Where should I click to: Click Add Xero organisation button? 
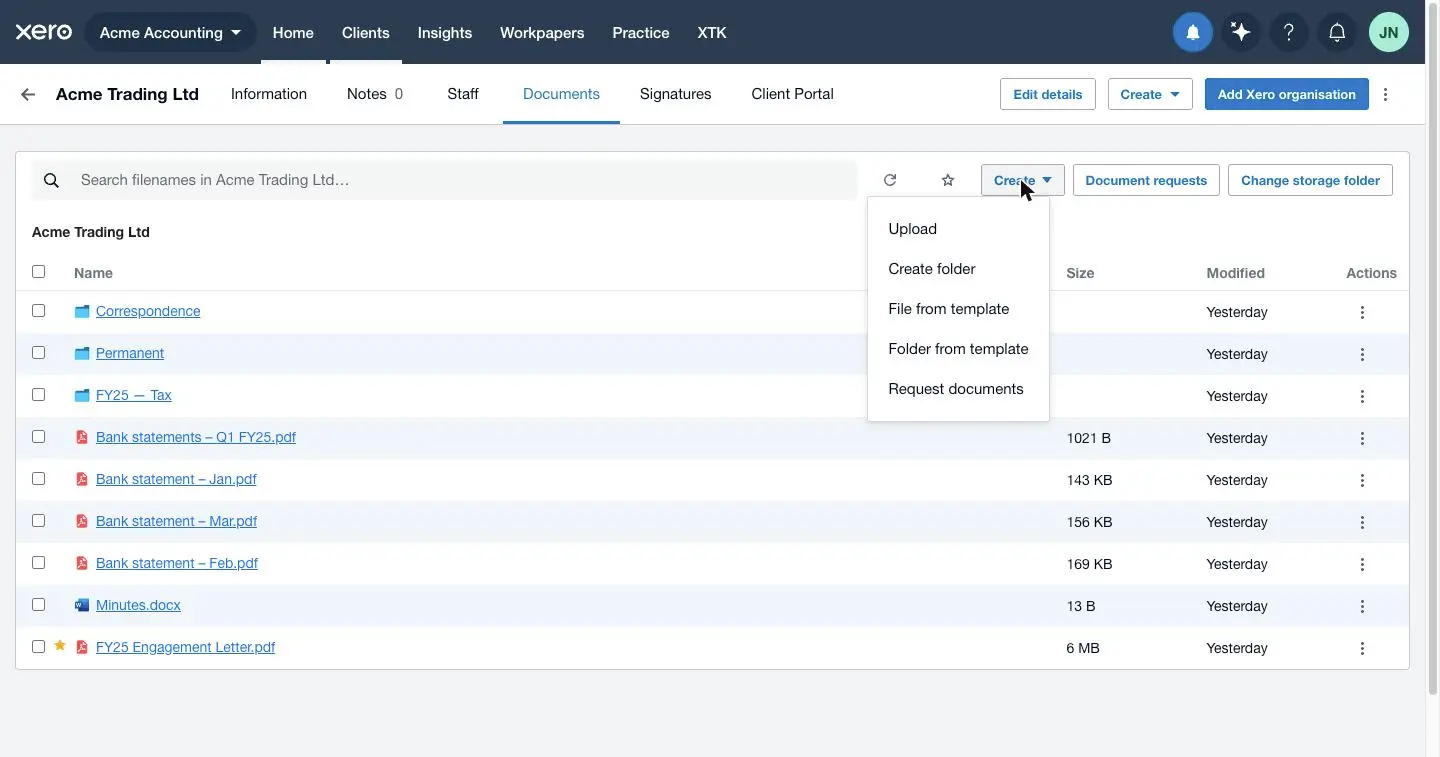(1287, 94)
